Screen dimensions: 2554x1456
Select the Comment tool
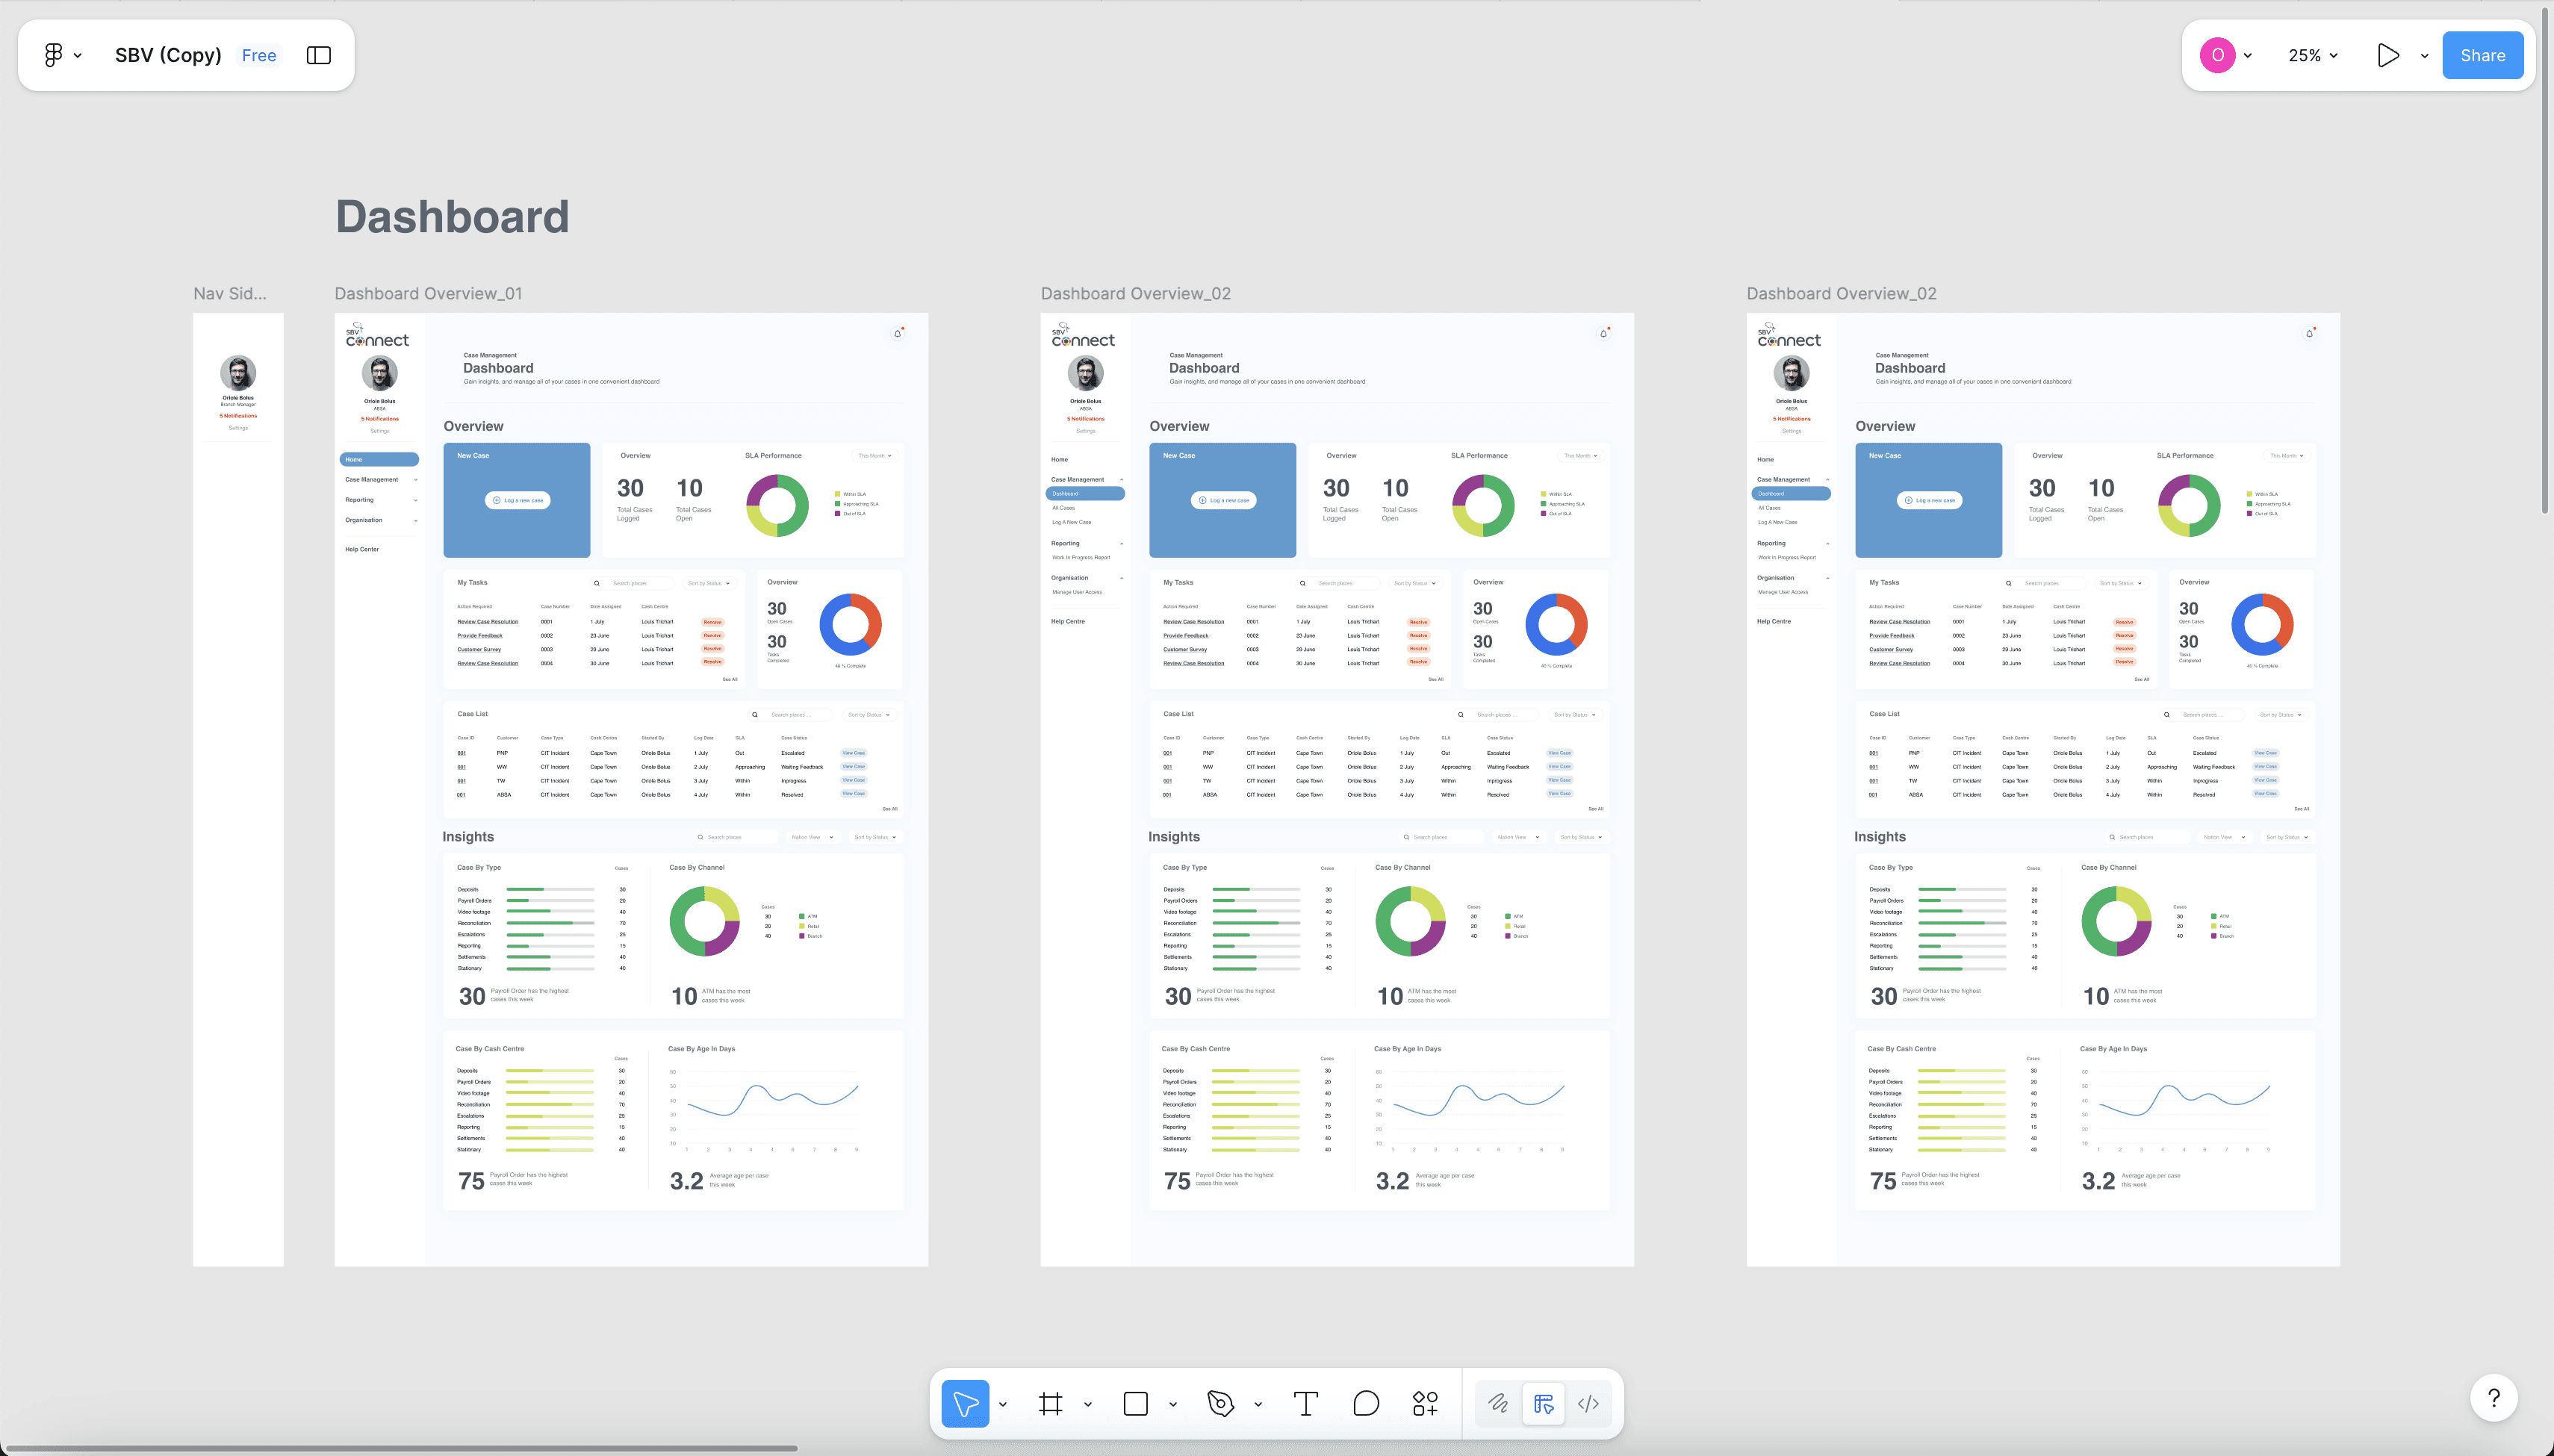tap(1365, 1403)
